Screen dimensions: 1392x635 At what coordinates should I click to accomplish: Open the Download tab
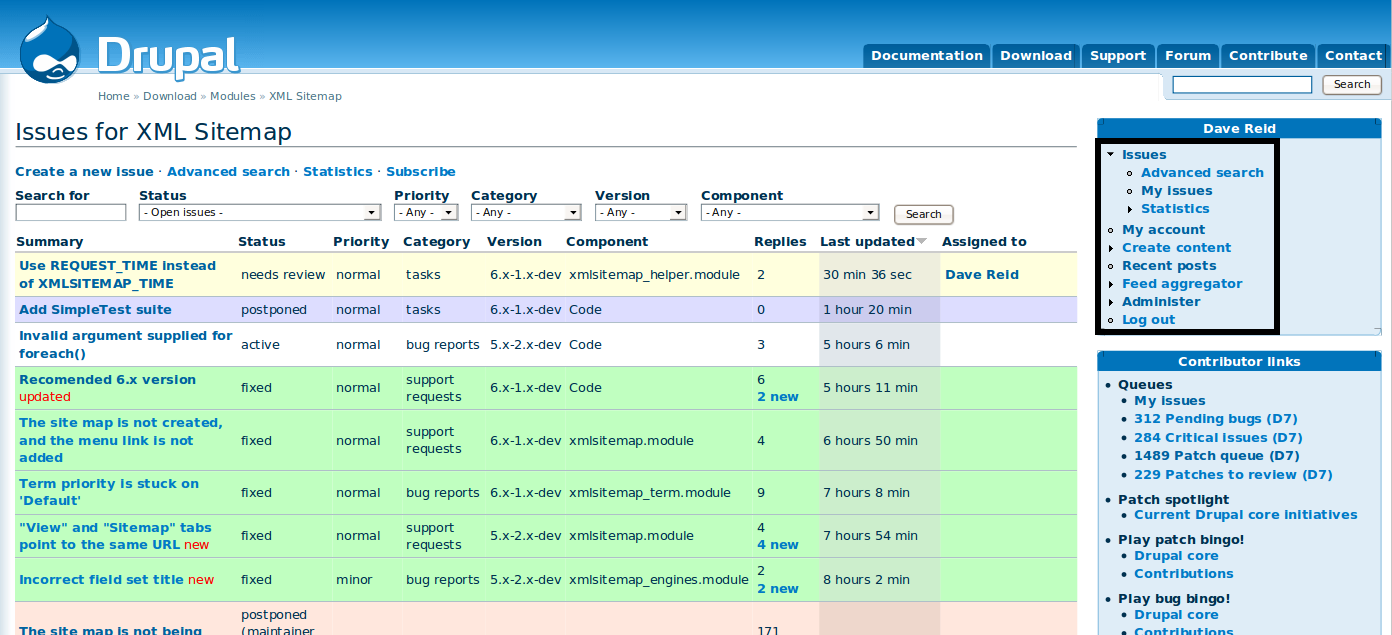(x=1036, y=56)
